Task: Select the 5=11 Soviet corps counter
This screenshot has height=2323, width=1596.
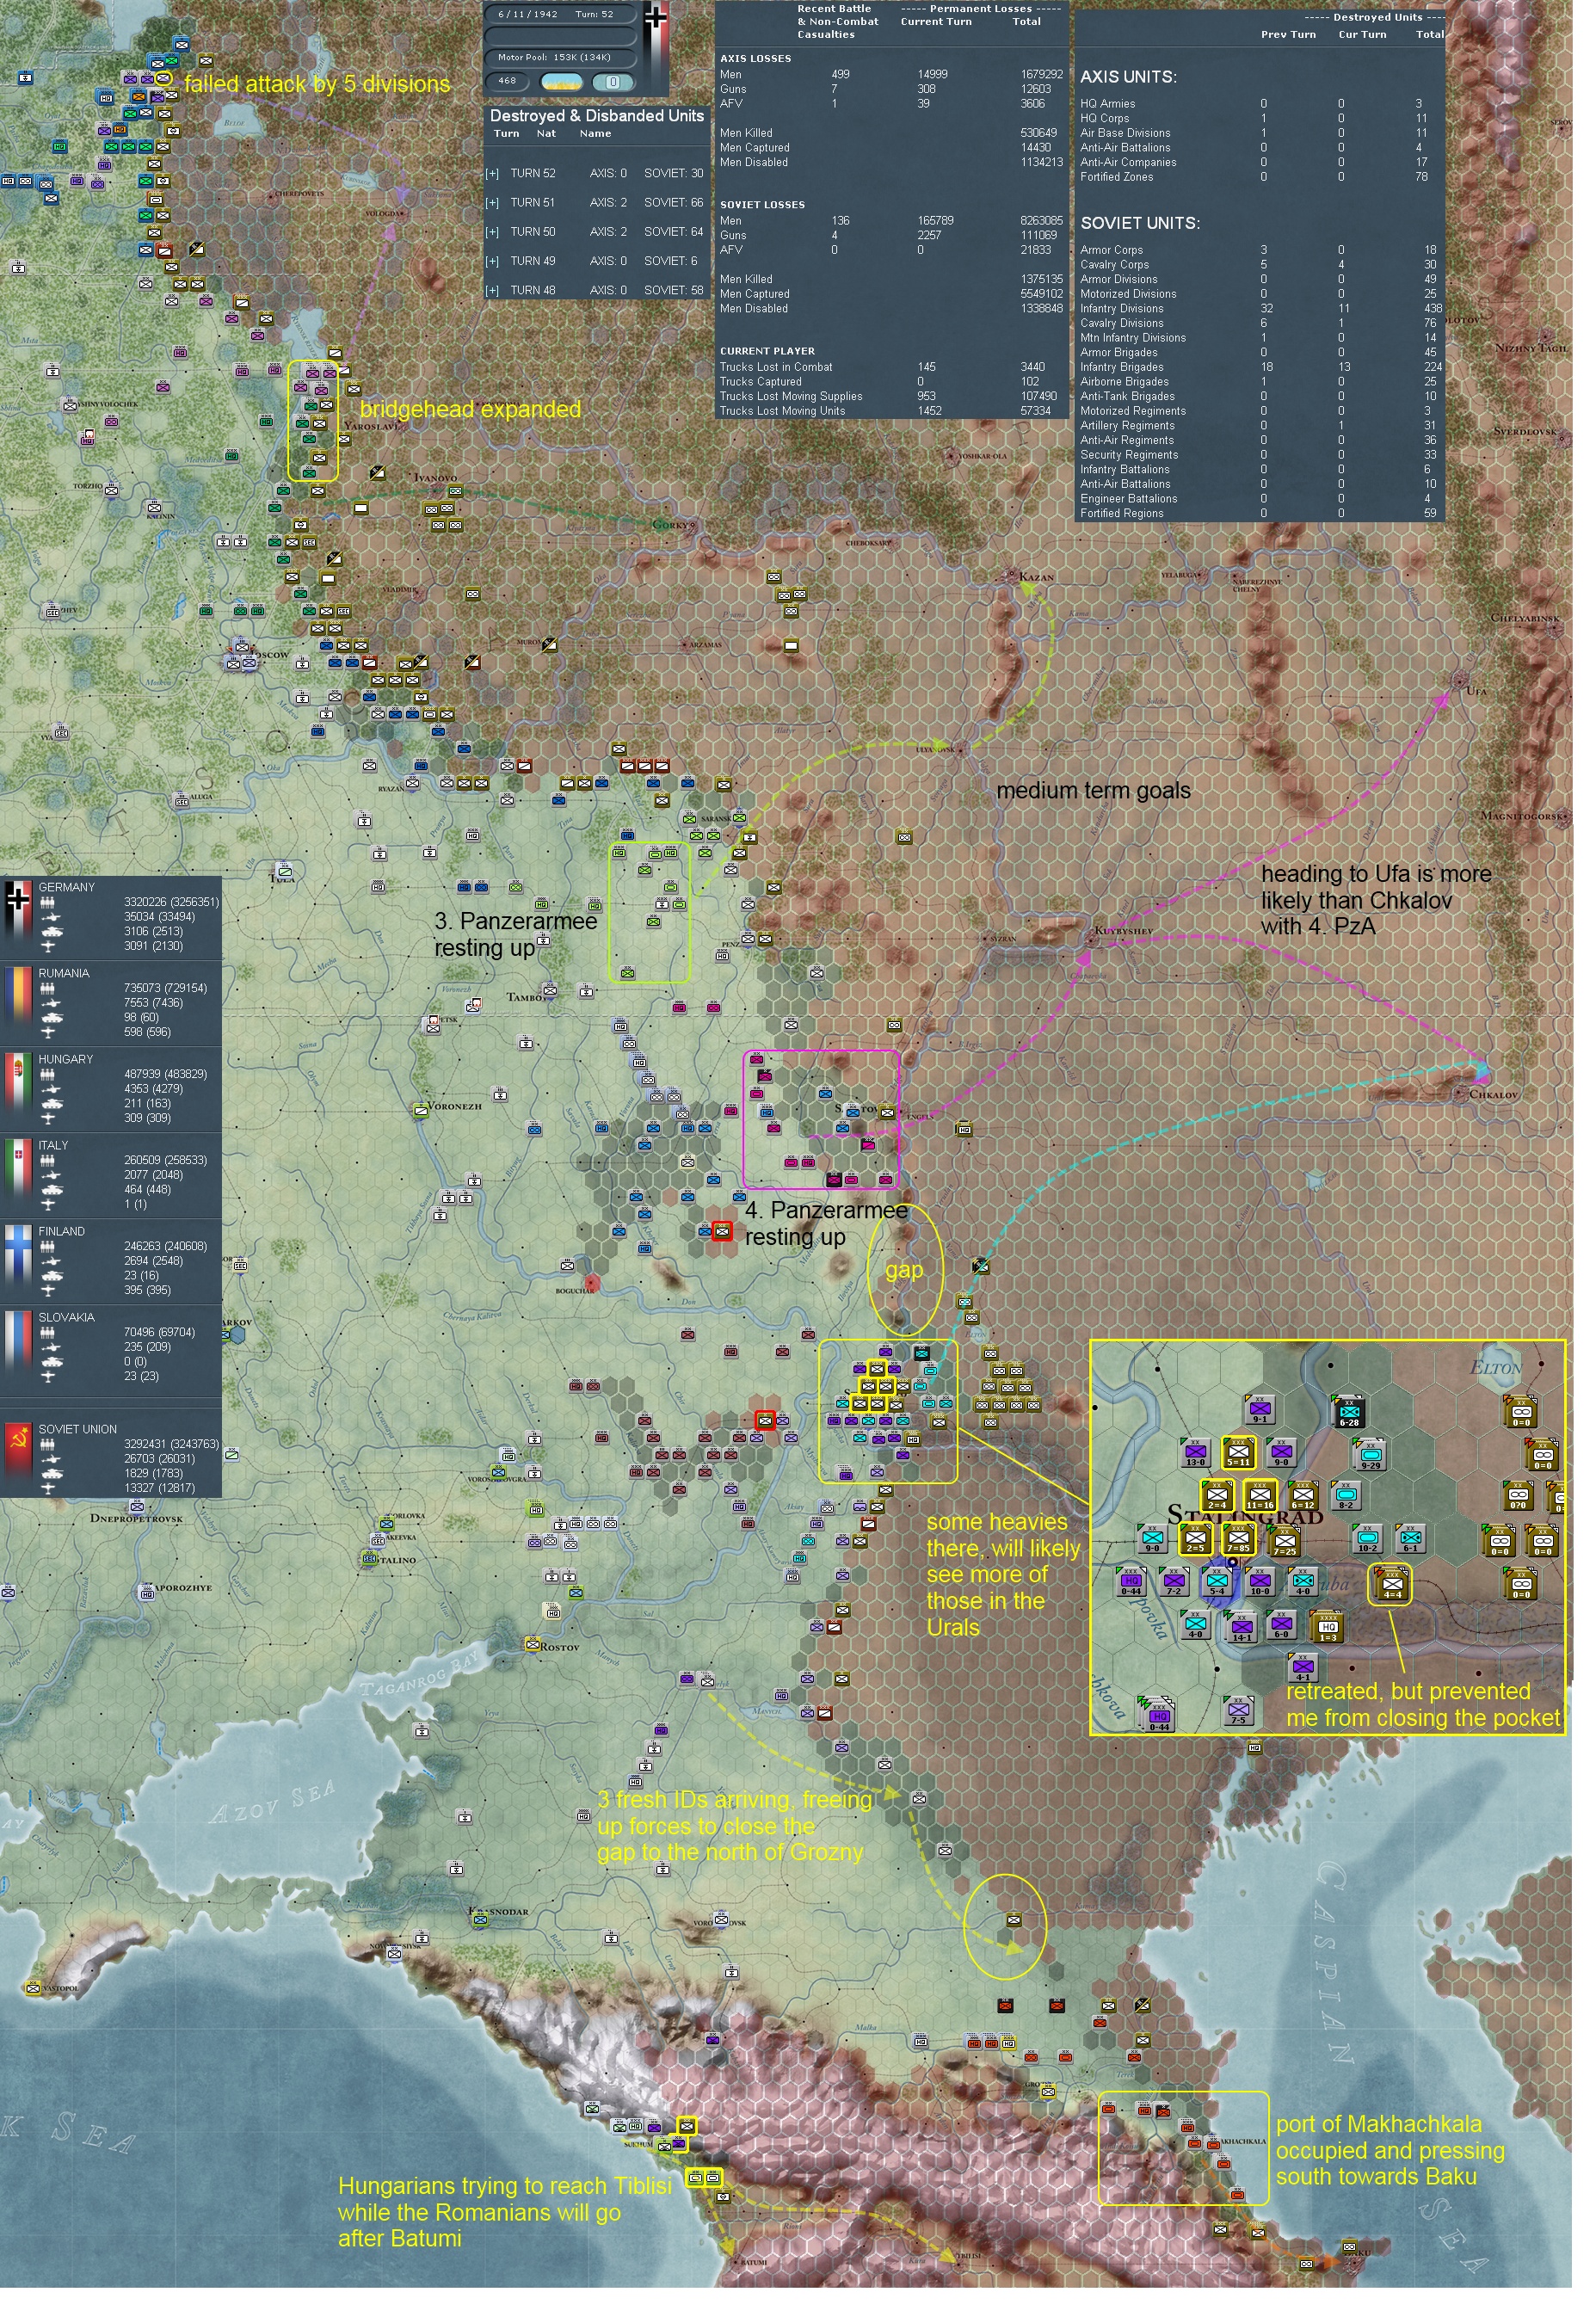Action: click(1239, 1453)
